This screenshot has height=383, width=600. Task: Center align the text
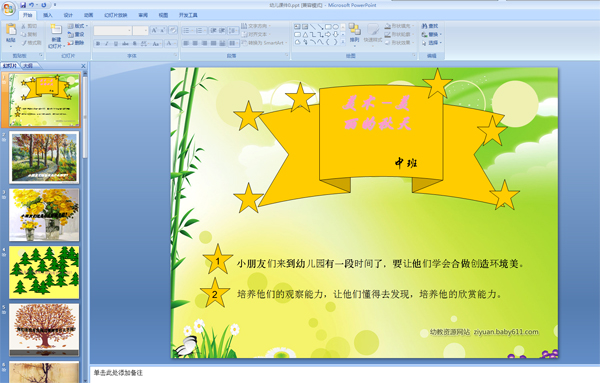click(195, 43)
